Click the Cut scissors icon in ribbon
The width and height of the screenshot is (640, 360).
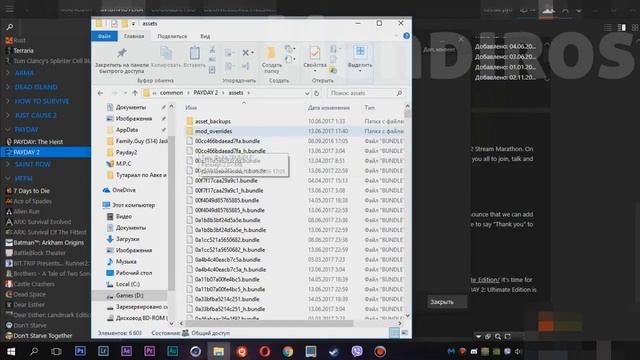pos(212,50)
